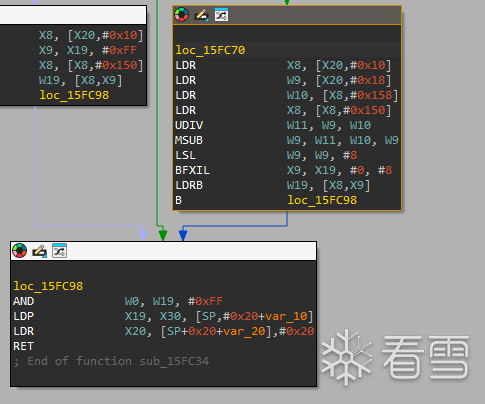The height and width of the screenshot is (404, 485).
Task: Follow branch target loc_15FC98 in loc_15FC70 node
Action: [x=322, y=200]
